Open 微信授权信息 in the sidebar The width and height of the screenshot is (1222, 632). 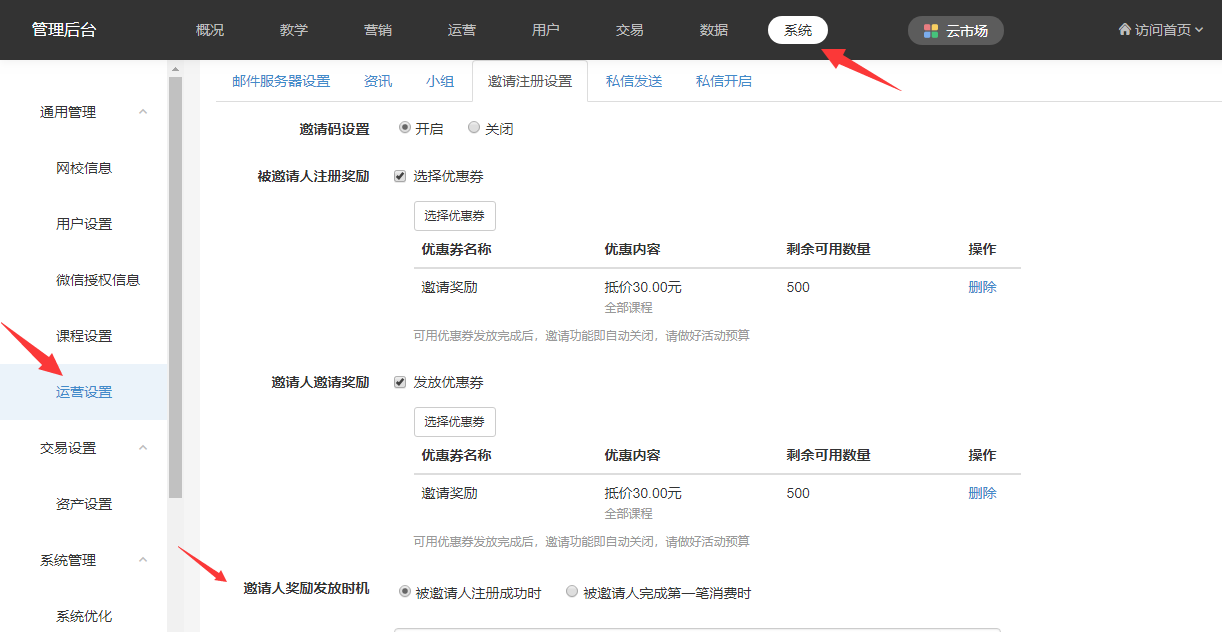tap(98, 280)
